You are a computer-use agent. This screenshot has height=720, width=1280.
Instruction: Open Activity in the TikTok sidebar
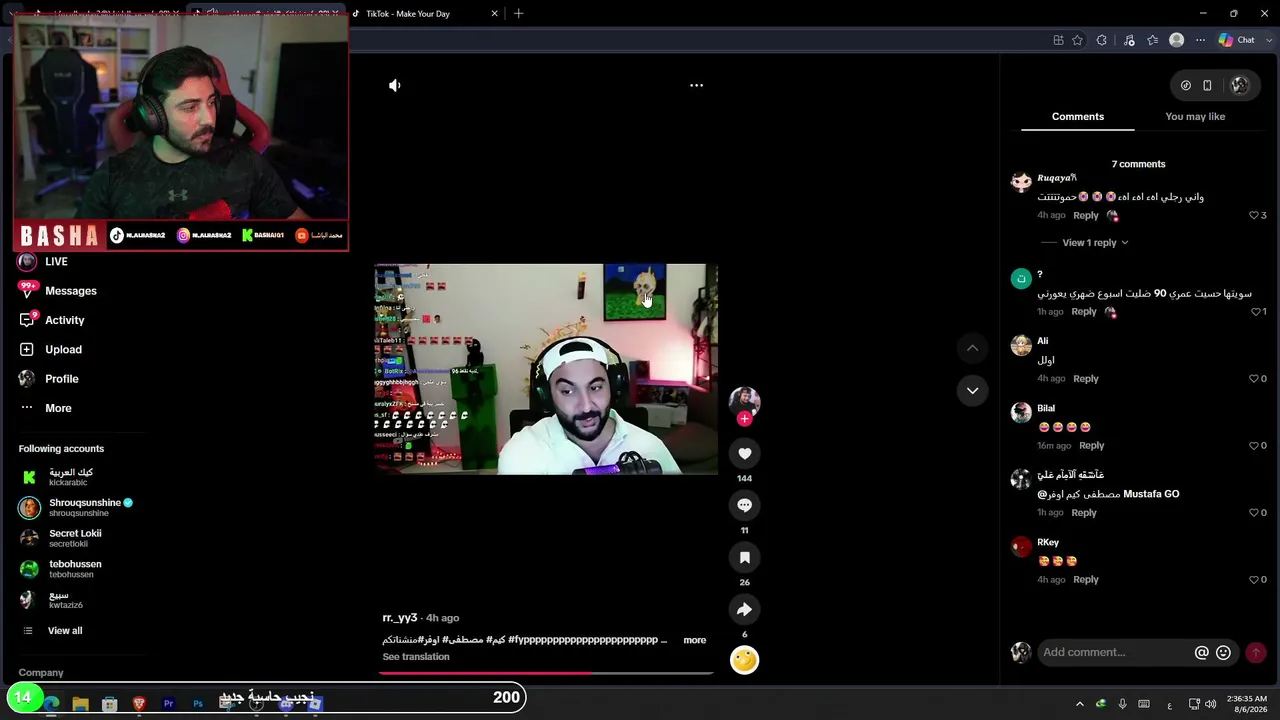pos(52,320)
